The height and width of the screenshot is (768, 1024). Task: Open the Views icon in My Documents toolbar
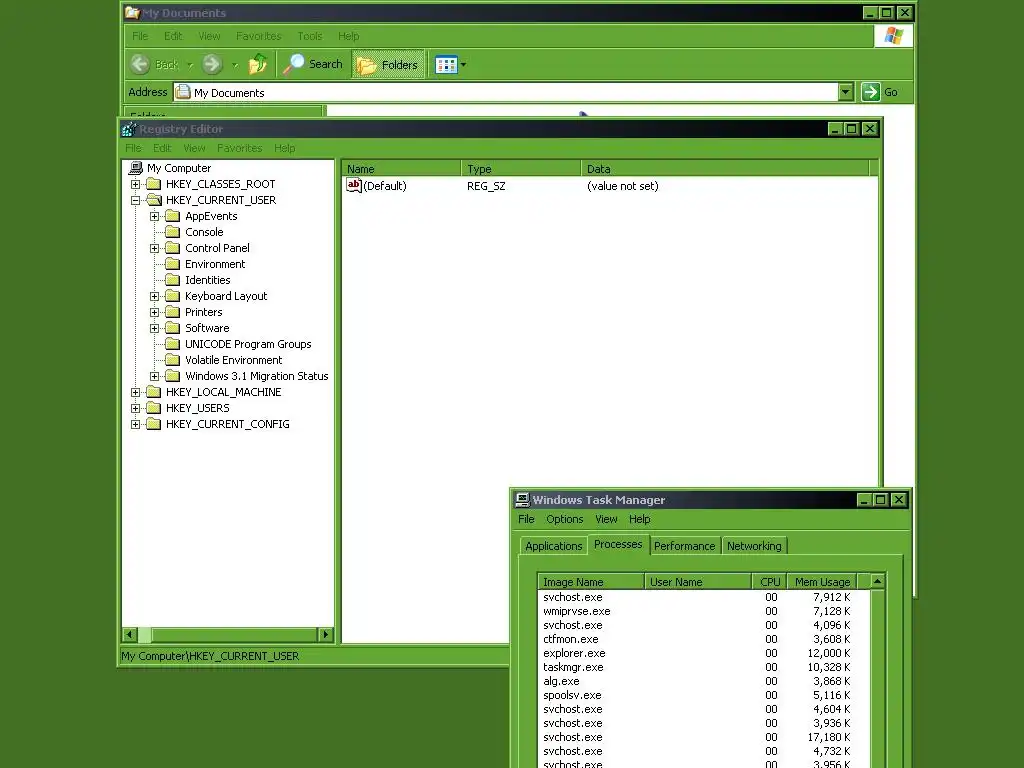click(x=446, y=65)
